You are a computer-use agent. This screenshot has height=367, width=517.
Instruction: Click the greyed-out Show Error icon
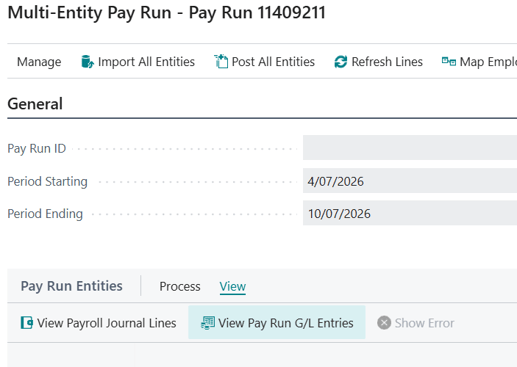point(384,323)
